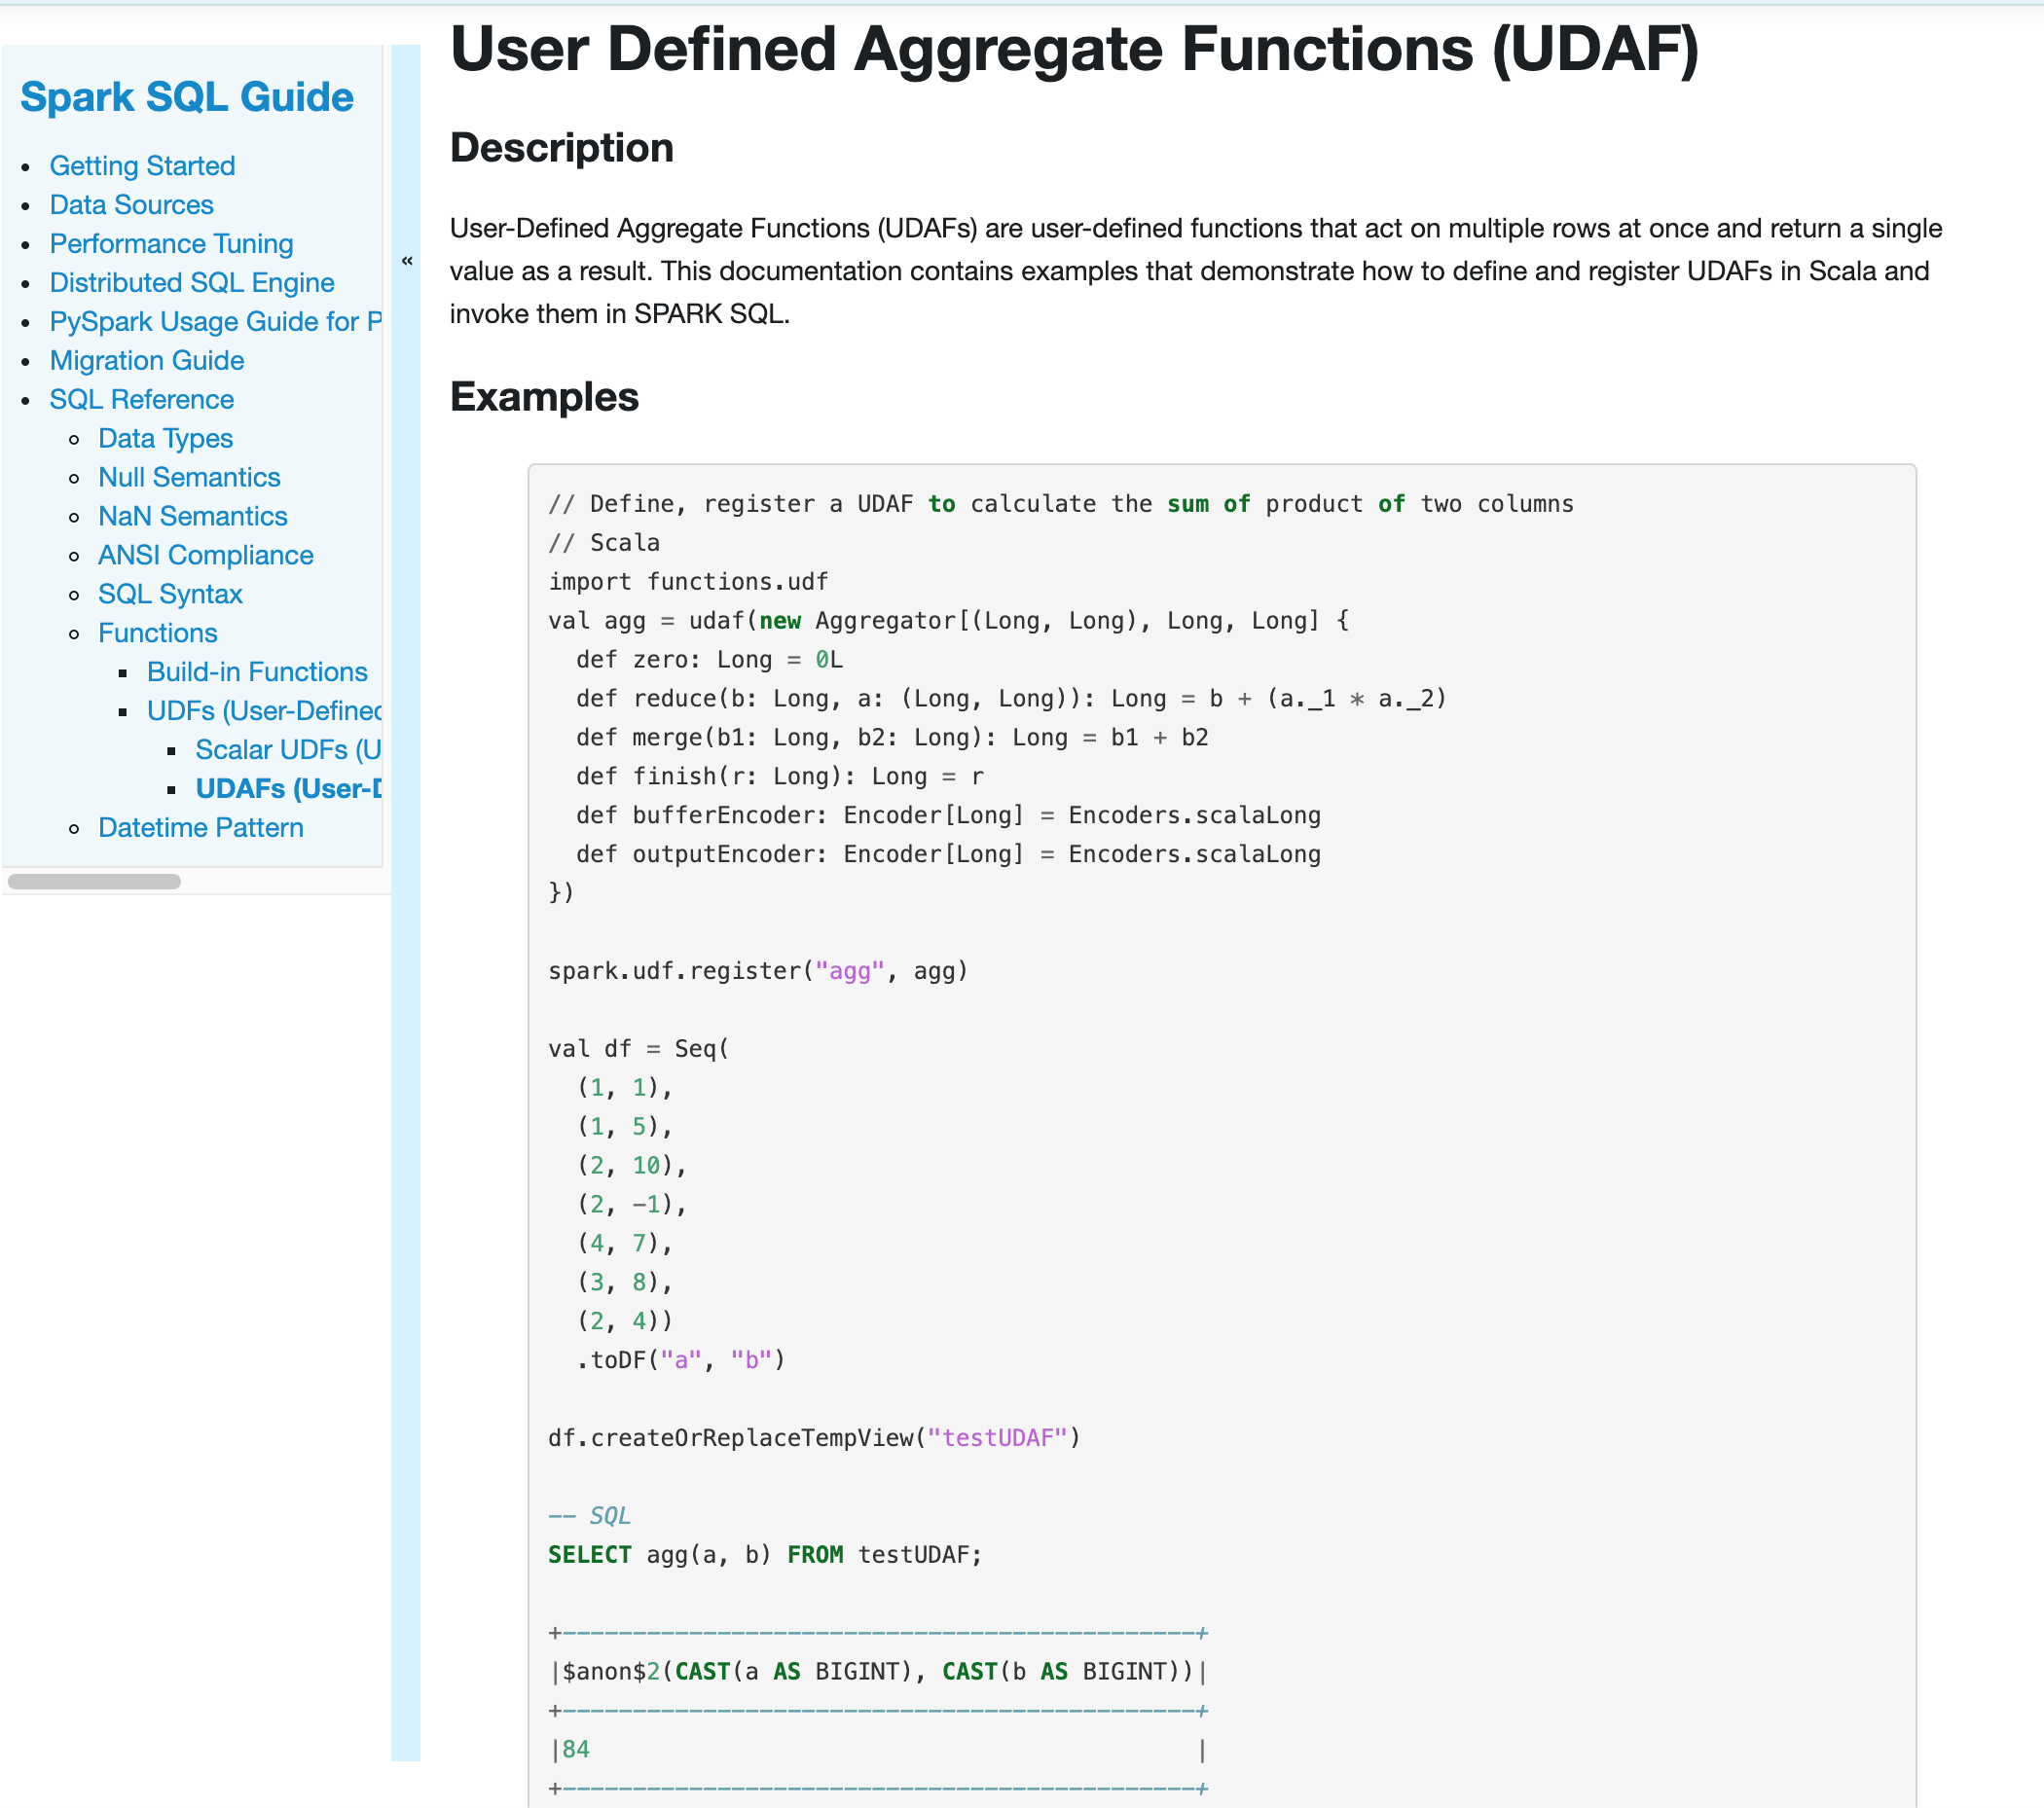Open the Data Sources section
The height and width of the screenshot is (1808, 2044).
(x=131, y=205)
